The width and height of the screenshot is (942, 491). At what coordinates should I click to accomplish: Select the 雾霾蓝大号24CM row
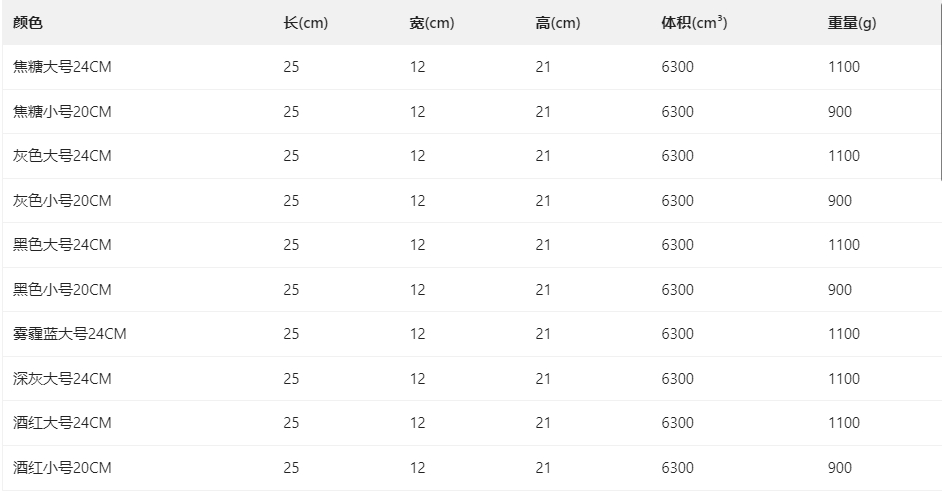[471, 334]
